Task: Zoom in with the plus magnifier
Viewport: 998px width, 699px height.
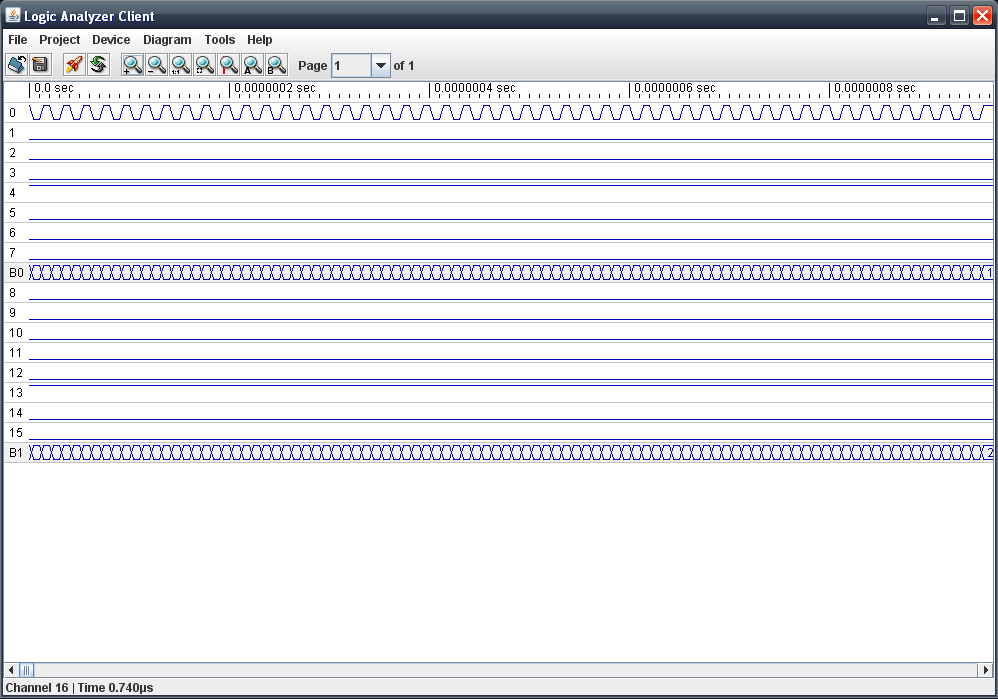Action: coord(132,65)
